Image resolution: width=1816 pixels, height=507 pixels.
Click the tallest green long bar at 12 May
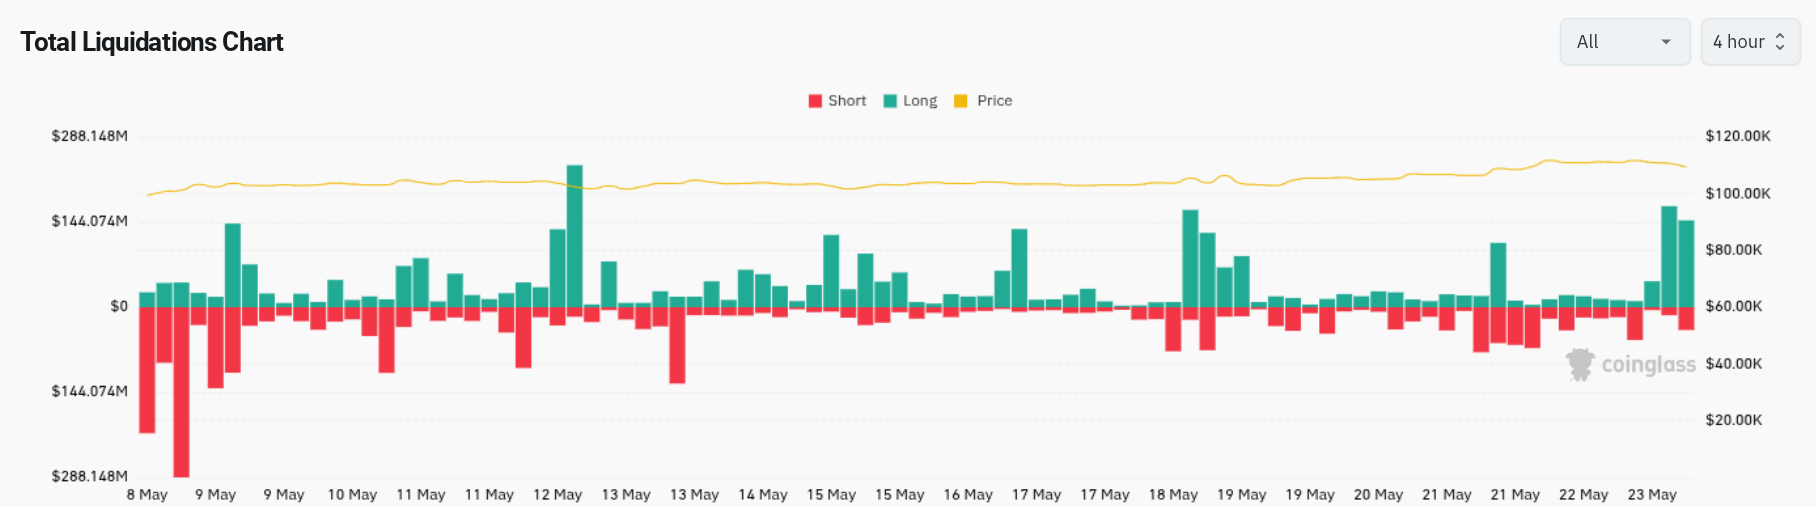(574, 236)
